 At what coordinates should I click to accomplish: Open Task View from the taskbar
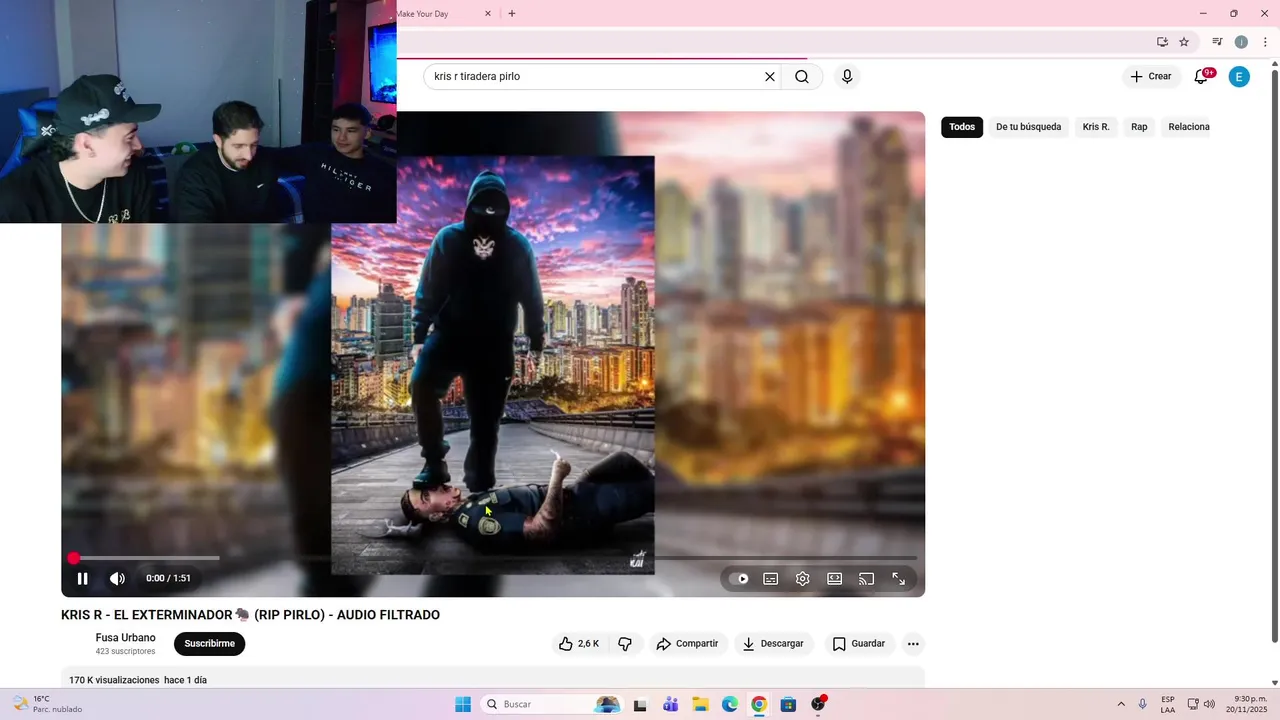point(640,704)
